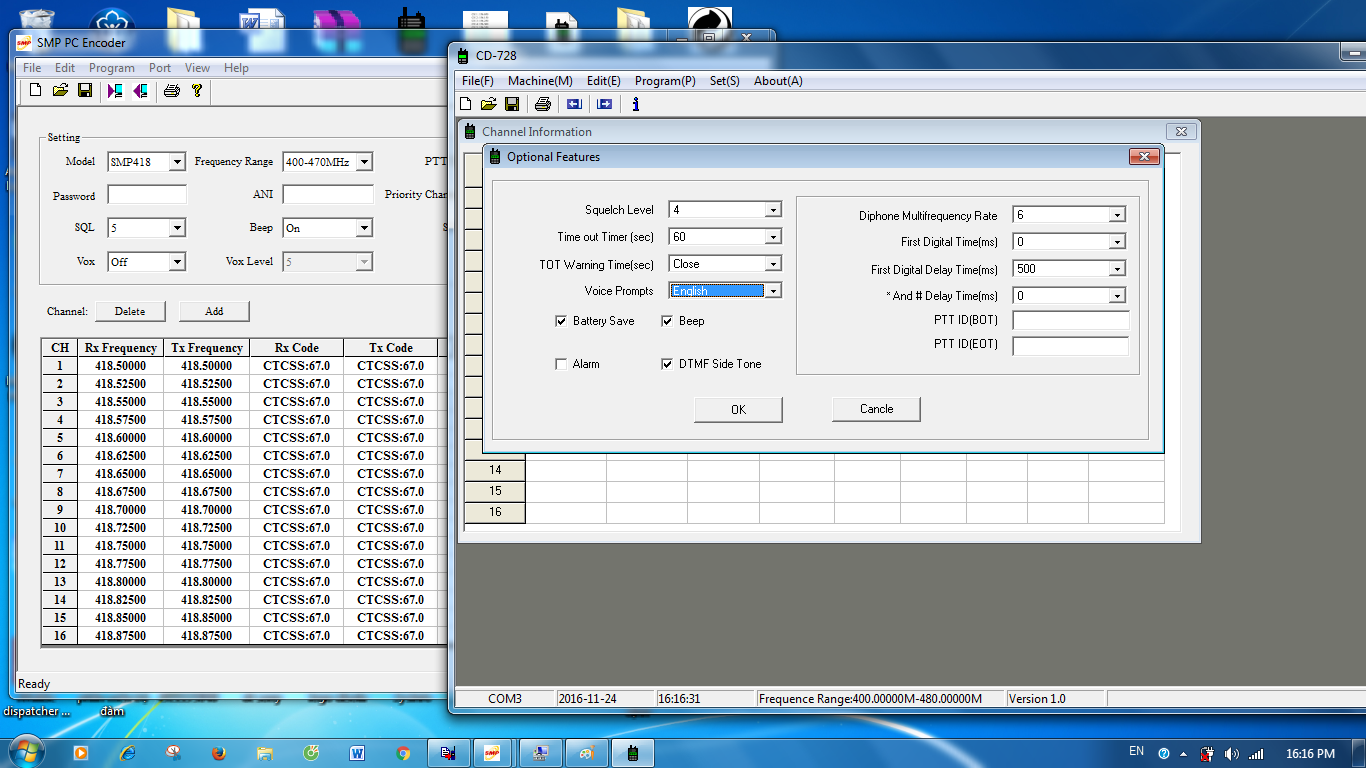This screenshot has width=1366, height=768.
Task: Open the Beep dropdown showing On in SMP Encoder
Action: (364, 228)
